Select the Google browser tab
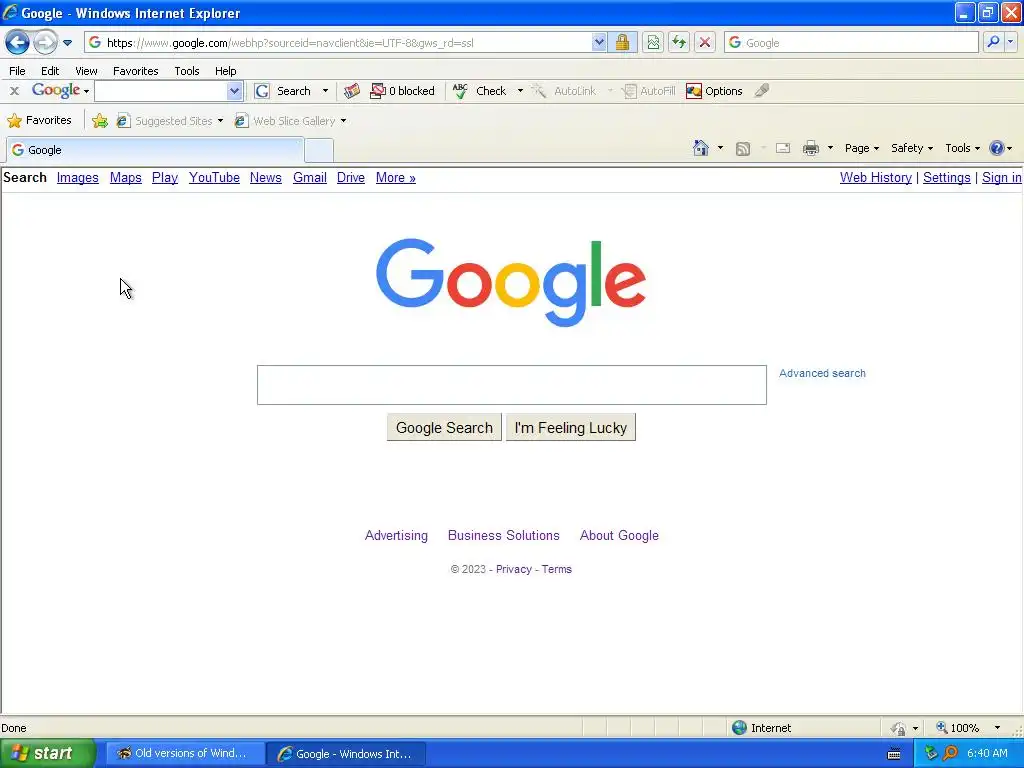 tap(155, 150)
